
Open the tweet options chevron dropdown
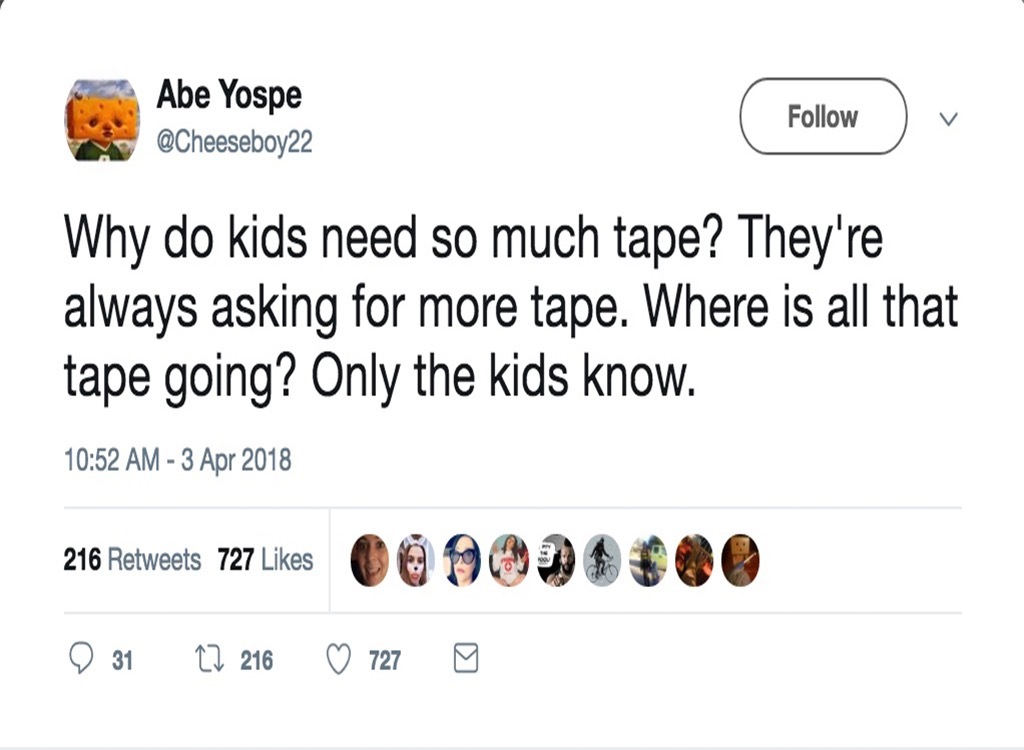946,118
